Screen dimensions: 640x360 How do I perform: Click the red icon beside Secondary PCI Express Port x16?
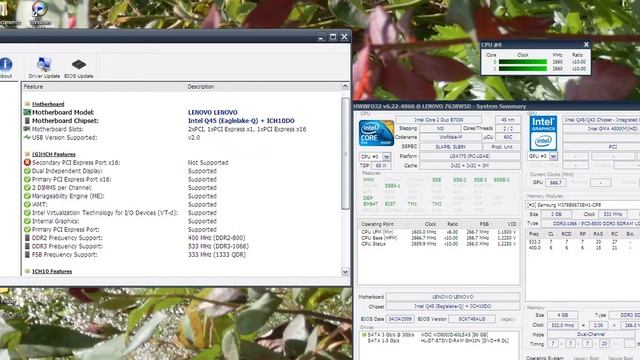27,162
